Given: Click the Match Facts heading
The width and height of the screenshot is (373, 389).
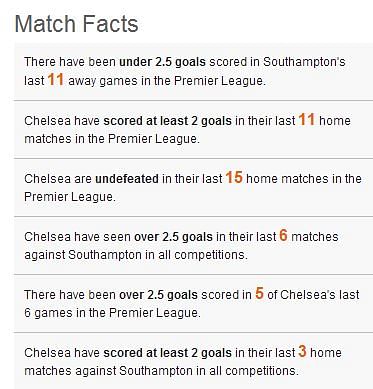Looking at the screenshot, I should (x=76, y=24).
